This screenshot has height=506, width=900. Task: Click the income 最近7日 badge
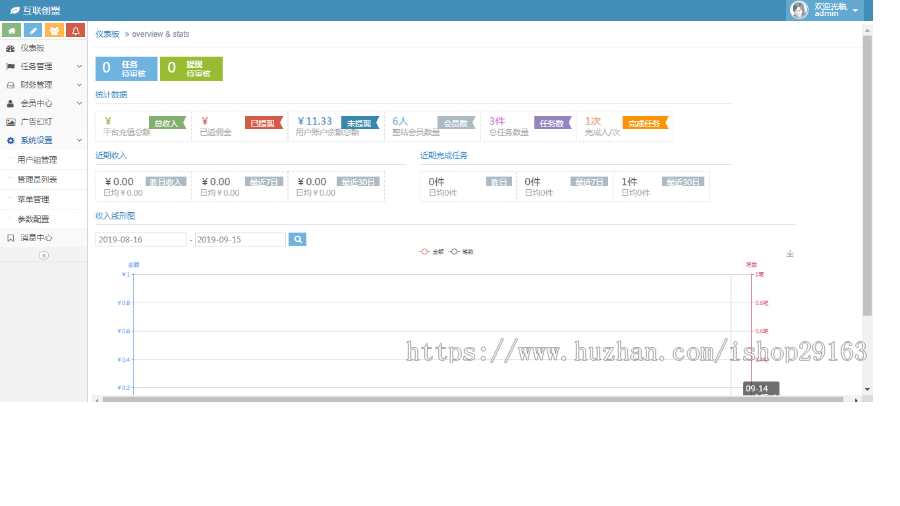point(264,182)
